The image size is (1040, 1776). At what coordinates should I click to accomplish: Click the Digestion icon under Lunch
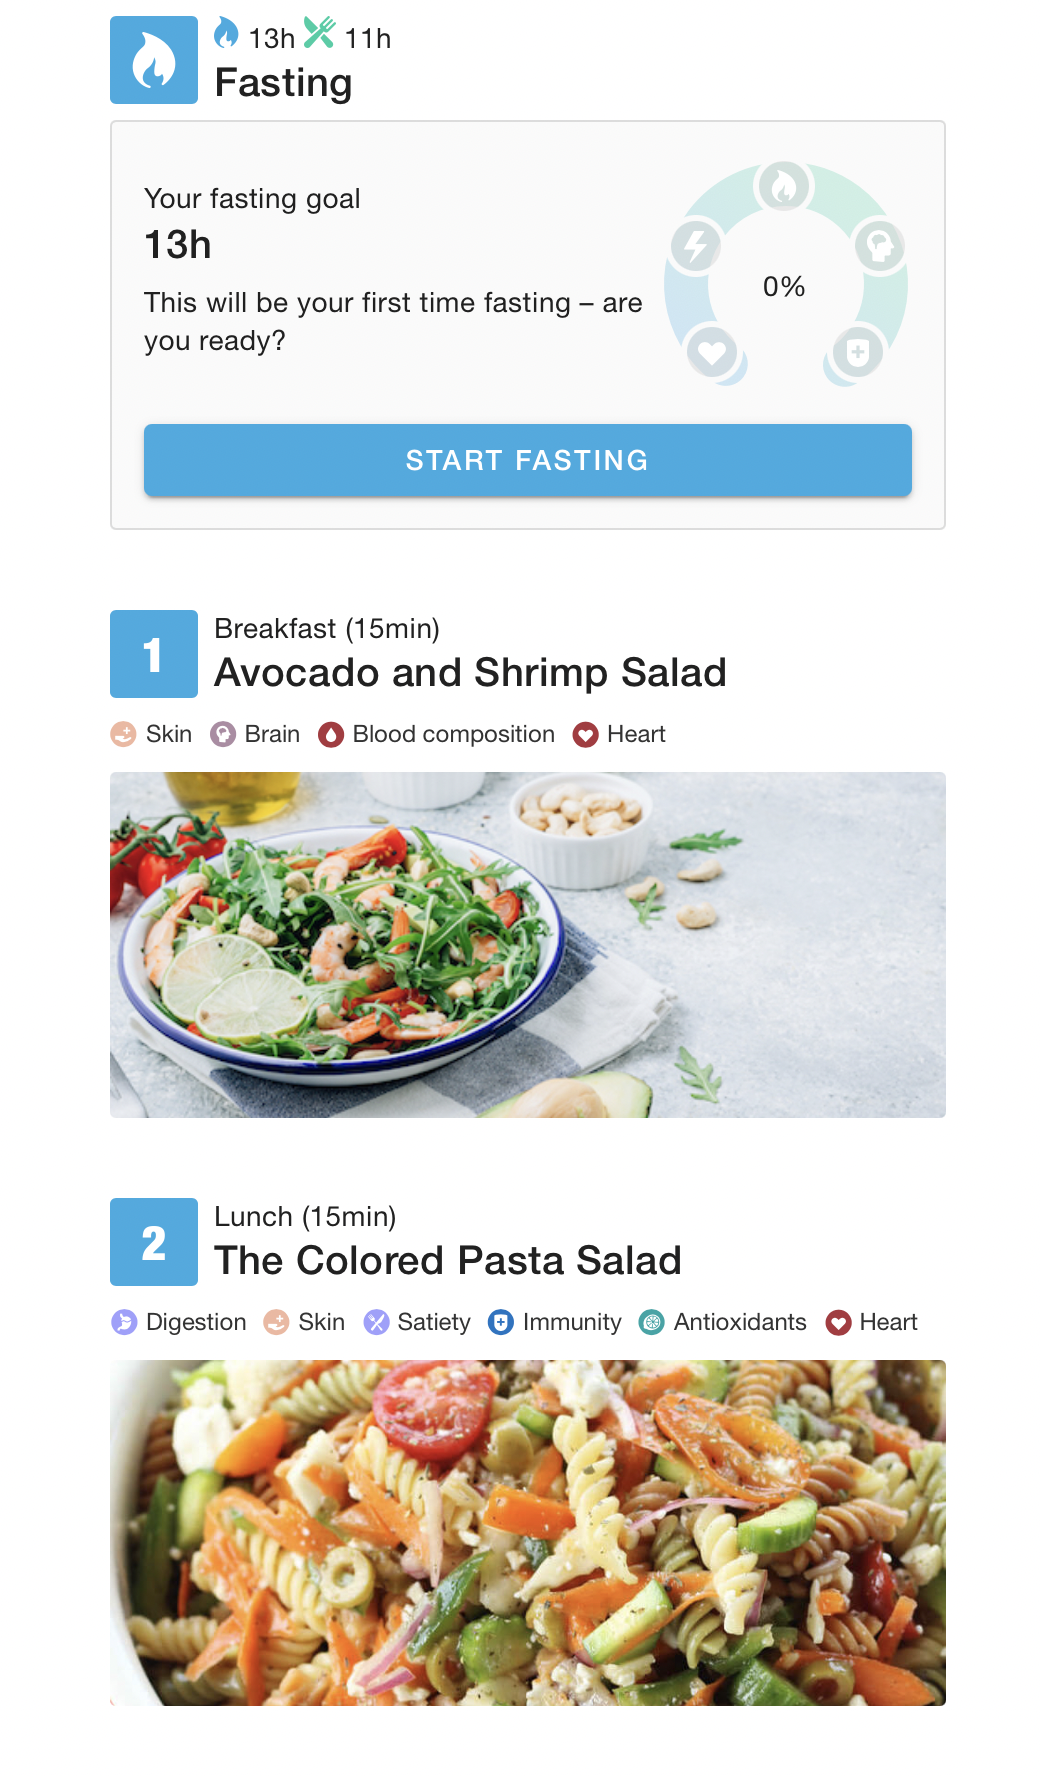[x=124, y=1323]
